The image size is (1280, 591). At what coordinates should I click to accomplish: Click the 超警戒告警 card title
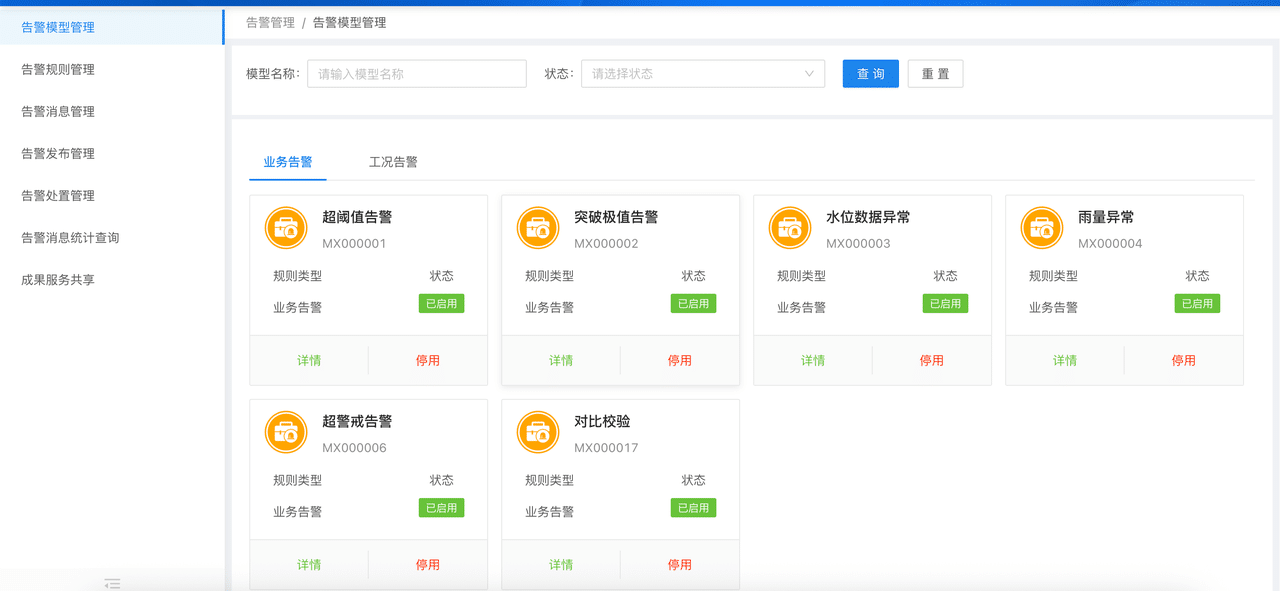[x=357, y=421]
